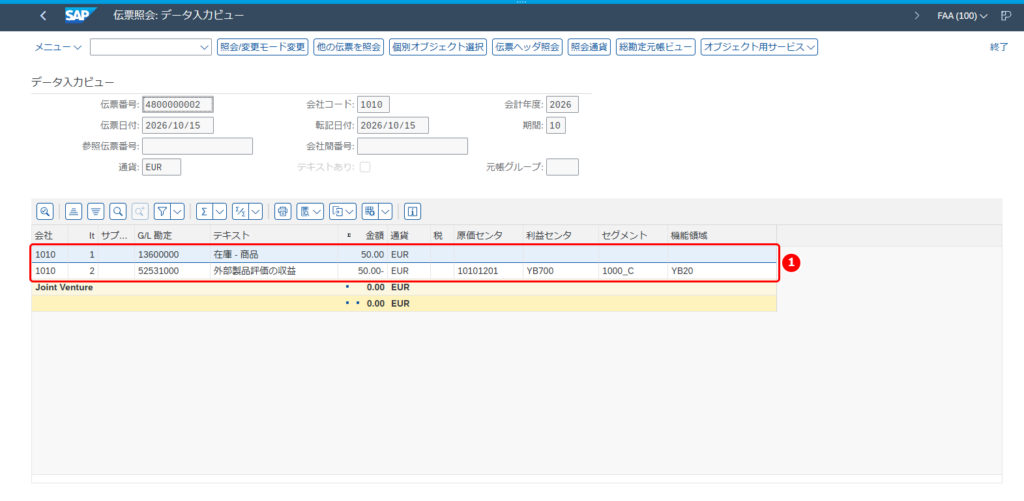Viewport: 1024px width, 501px height.
Task: Click the 通貨 field EUR
Action: 161,167
